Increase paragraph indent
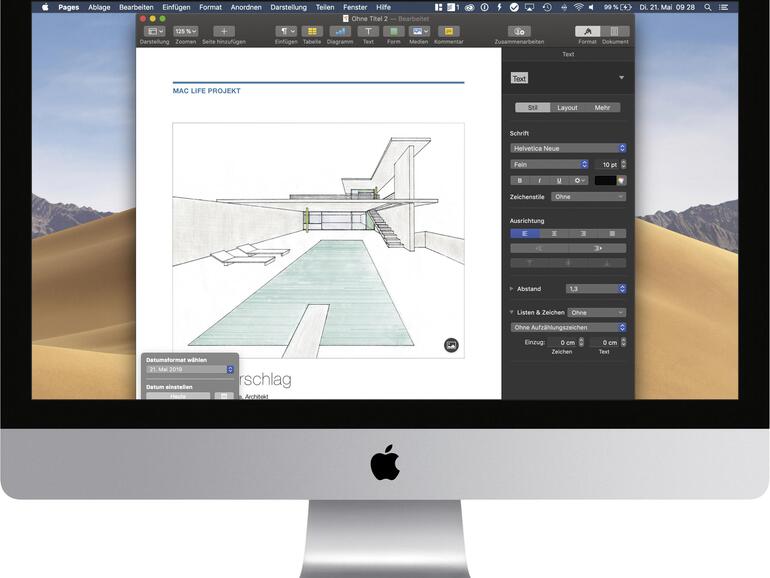The image size is (770, 578). [x=598, y=248]
